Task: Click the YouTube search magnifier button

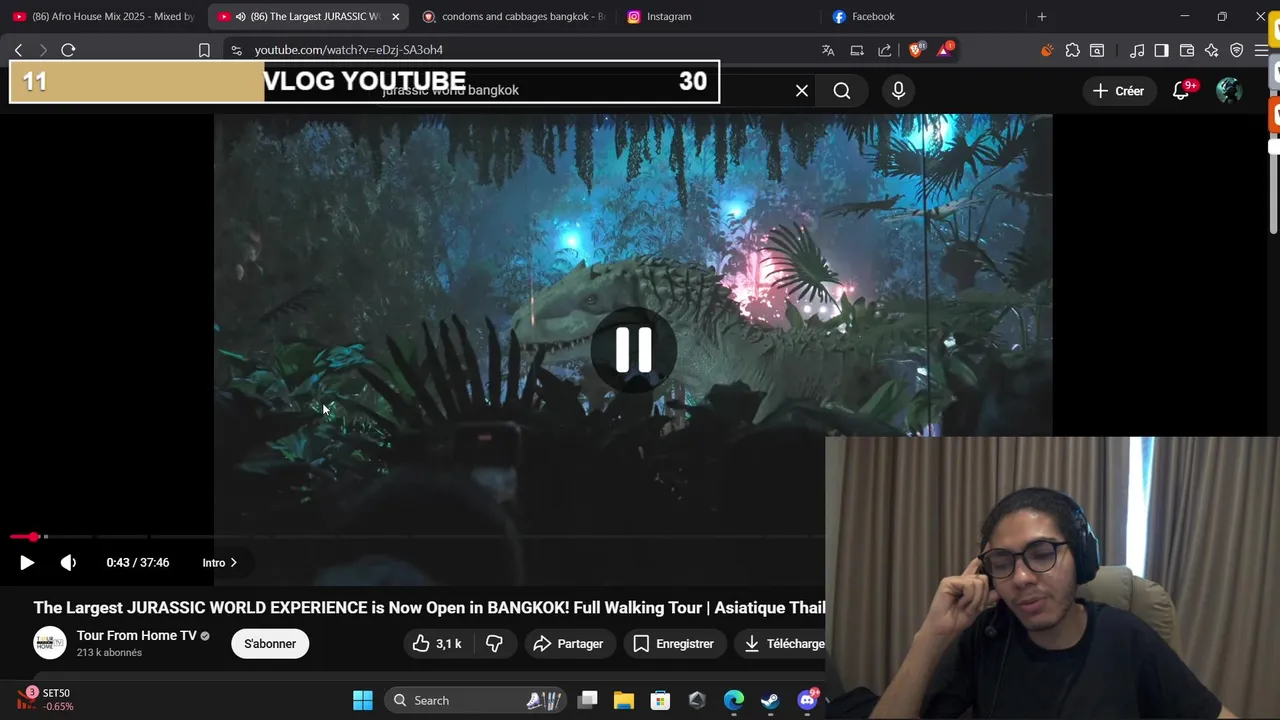Action: coord(842,91)
